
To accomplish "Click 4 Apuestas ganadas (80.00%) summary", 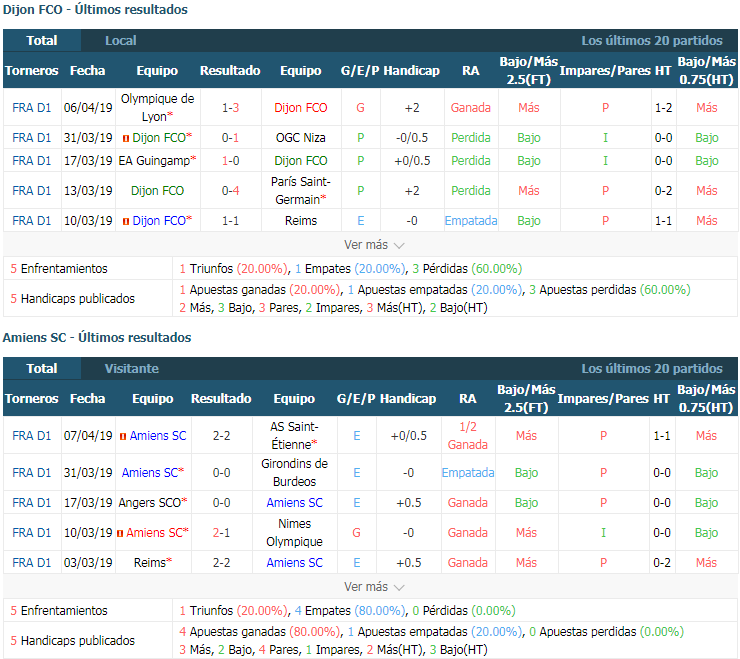I will (260, 632).
